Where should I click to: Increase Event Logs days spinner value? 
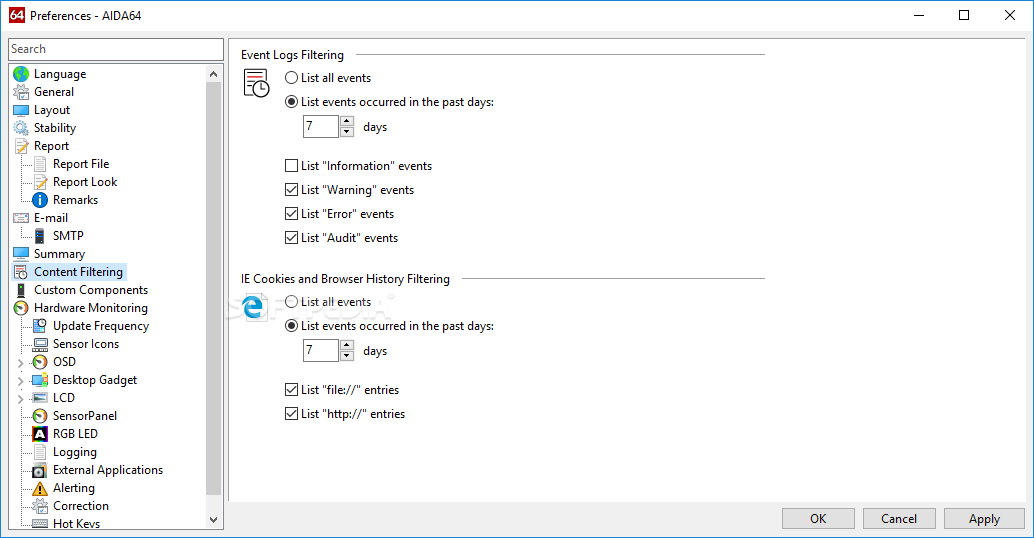point(347,121)
